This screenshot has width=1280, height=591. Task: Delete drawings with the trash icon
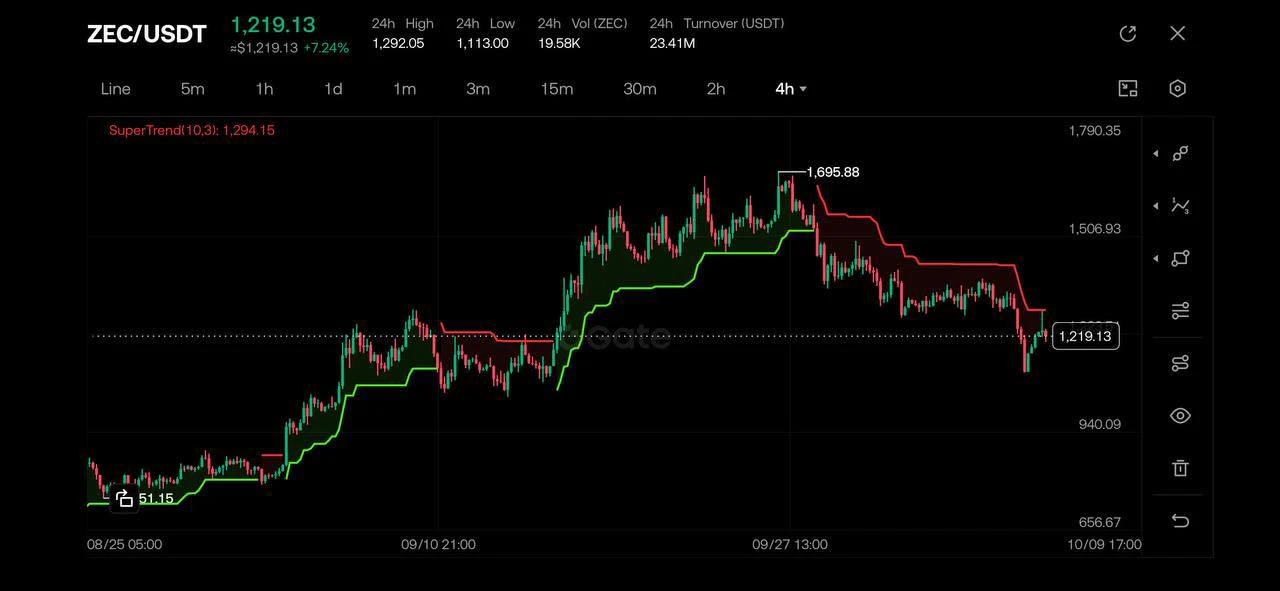point(1180,468)
